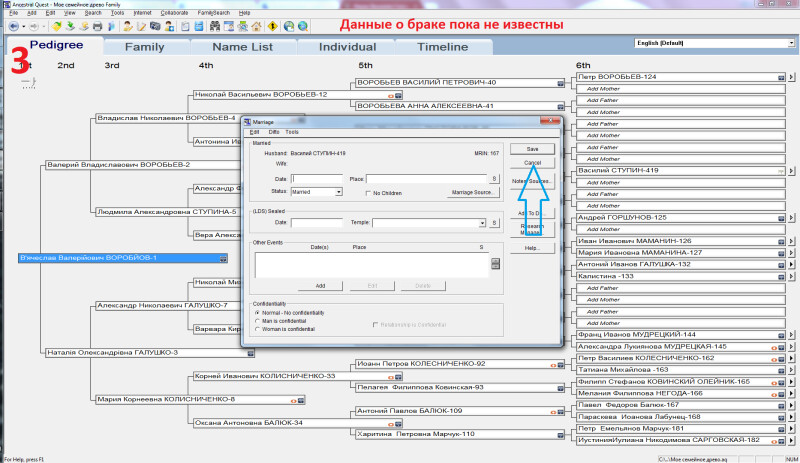Switch to the Individual tab

tap(347, 47)
